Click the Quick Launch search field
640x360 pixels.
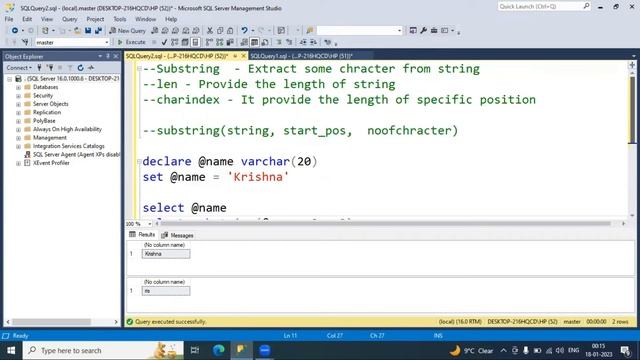point(540,6)
